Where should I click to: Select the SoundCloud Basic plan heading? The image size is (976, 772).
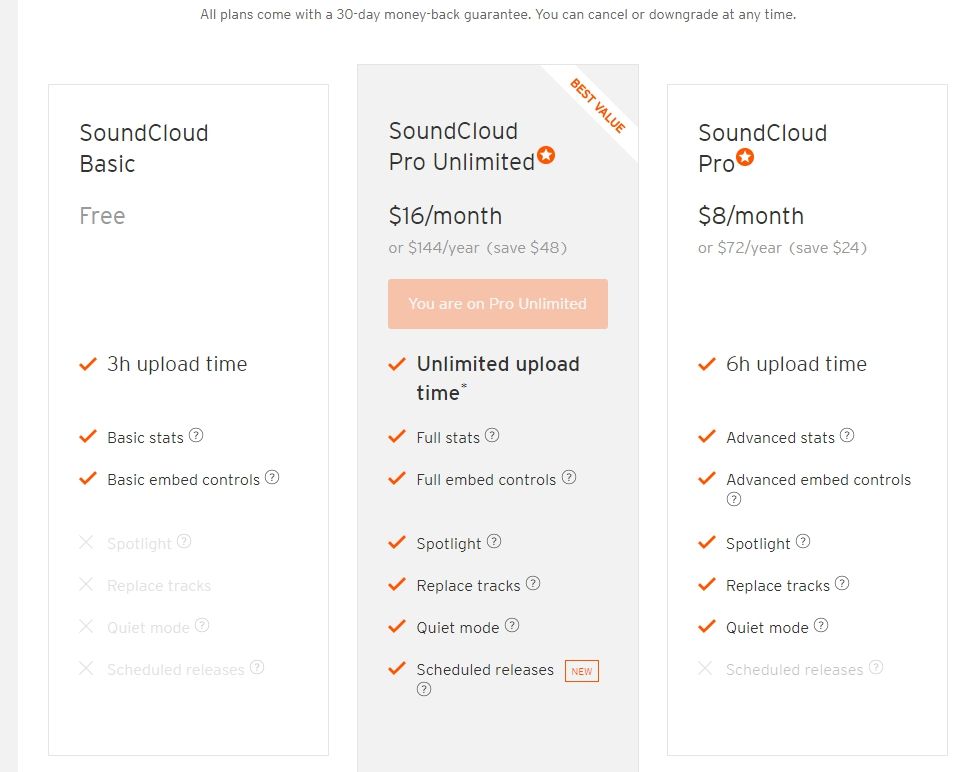coord(144,148)
